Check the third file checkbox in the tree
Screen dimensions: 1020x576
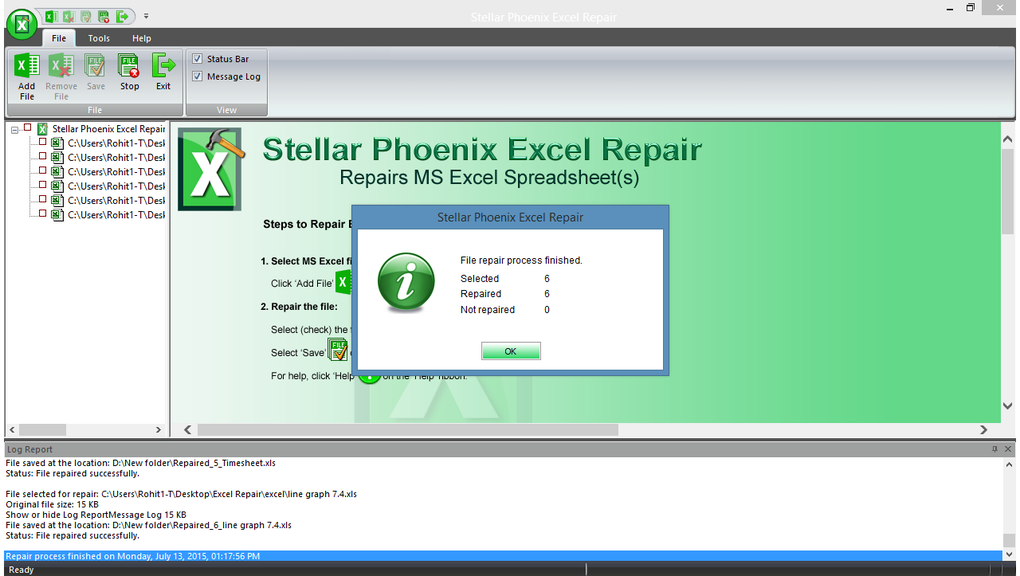pos(42,171)
